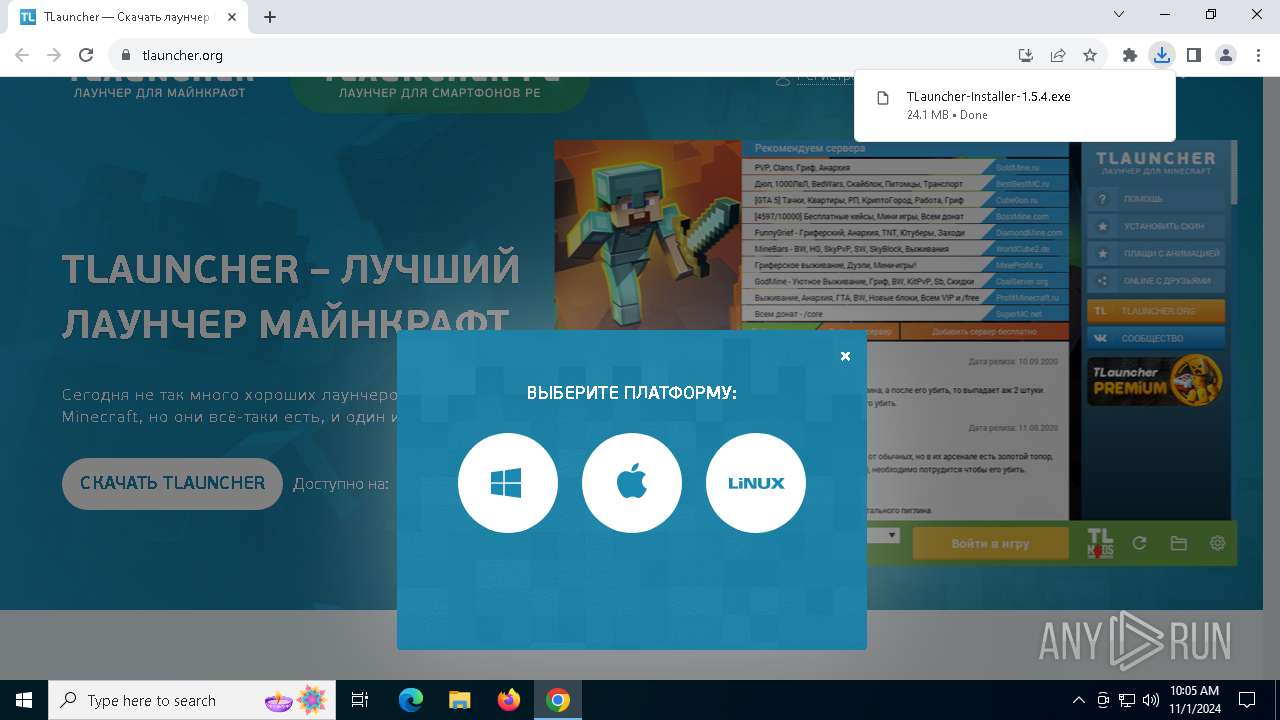The height and width of the screenshot is (720, 1280).
Task: Open Task View on the taskbar
Action: point(360,700)
